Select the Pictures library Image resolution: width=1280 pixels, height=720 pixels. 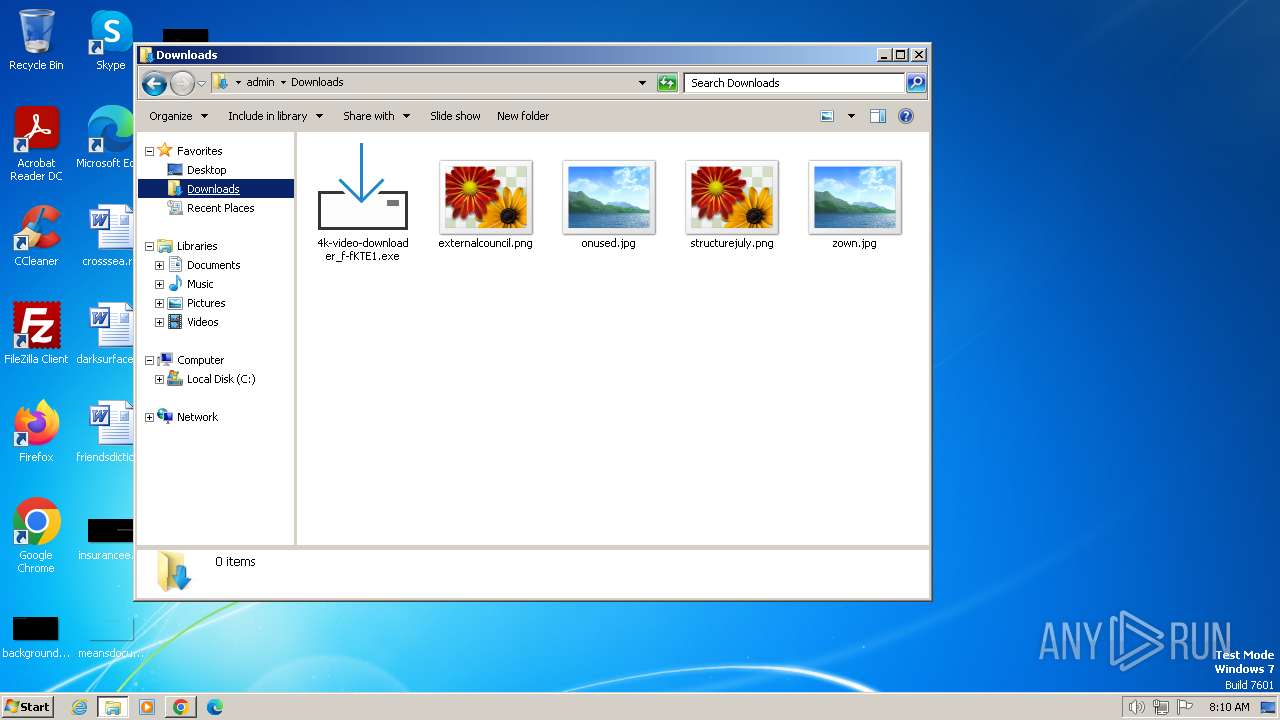coord(205,303)
